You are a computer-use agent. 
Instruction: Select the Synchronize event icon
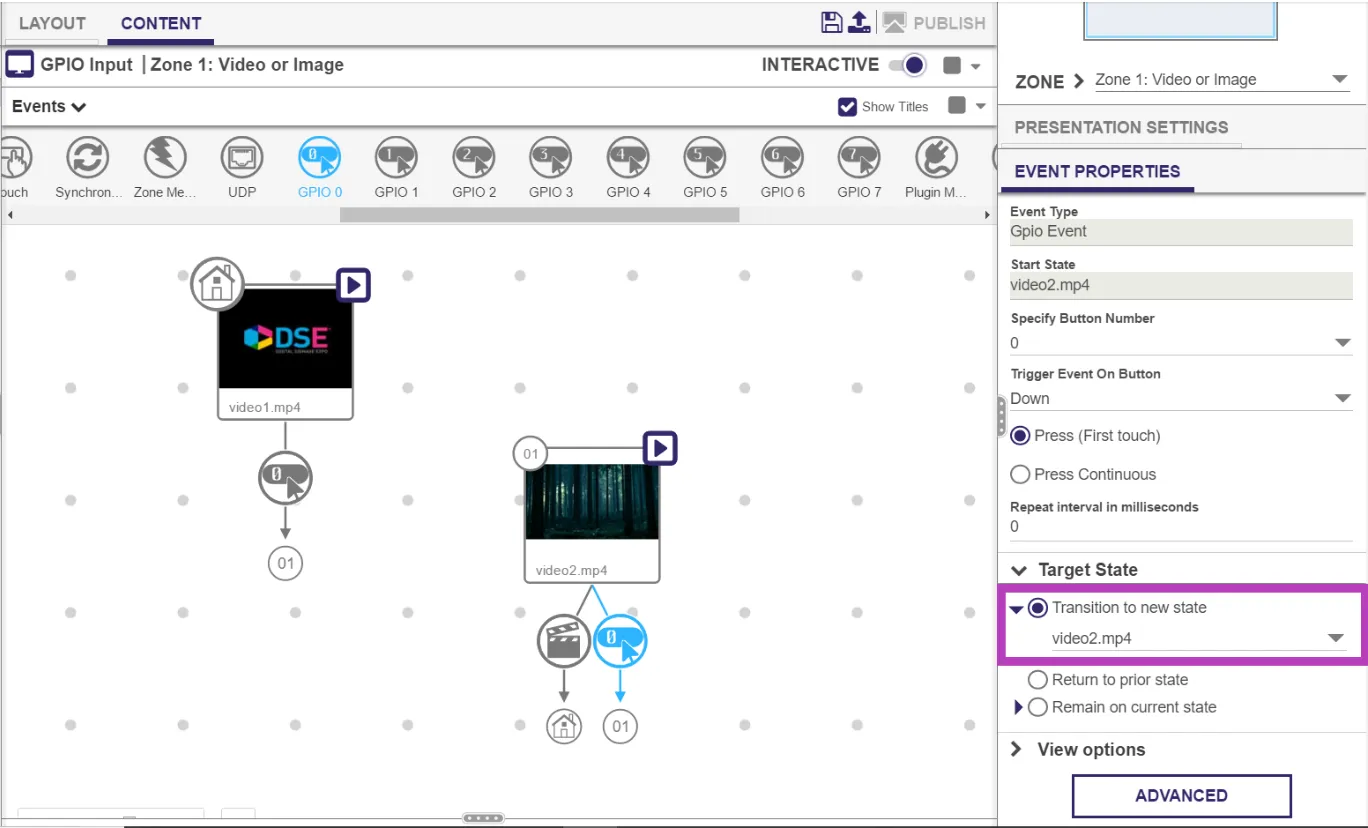coord(88,158)
